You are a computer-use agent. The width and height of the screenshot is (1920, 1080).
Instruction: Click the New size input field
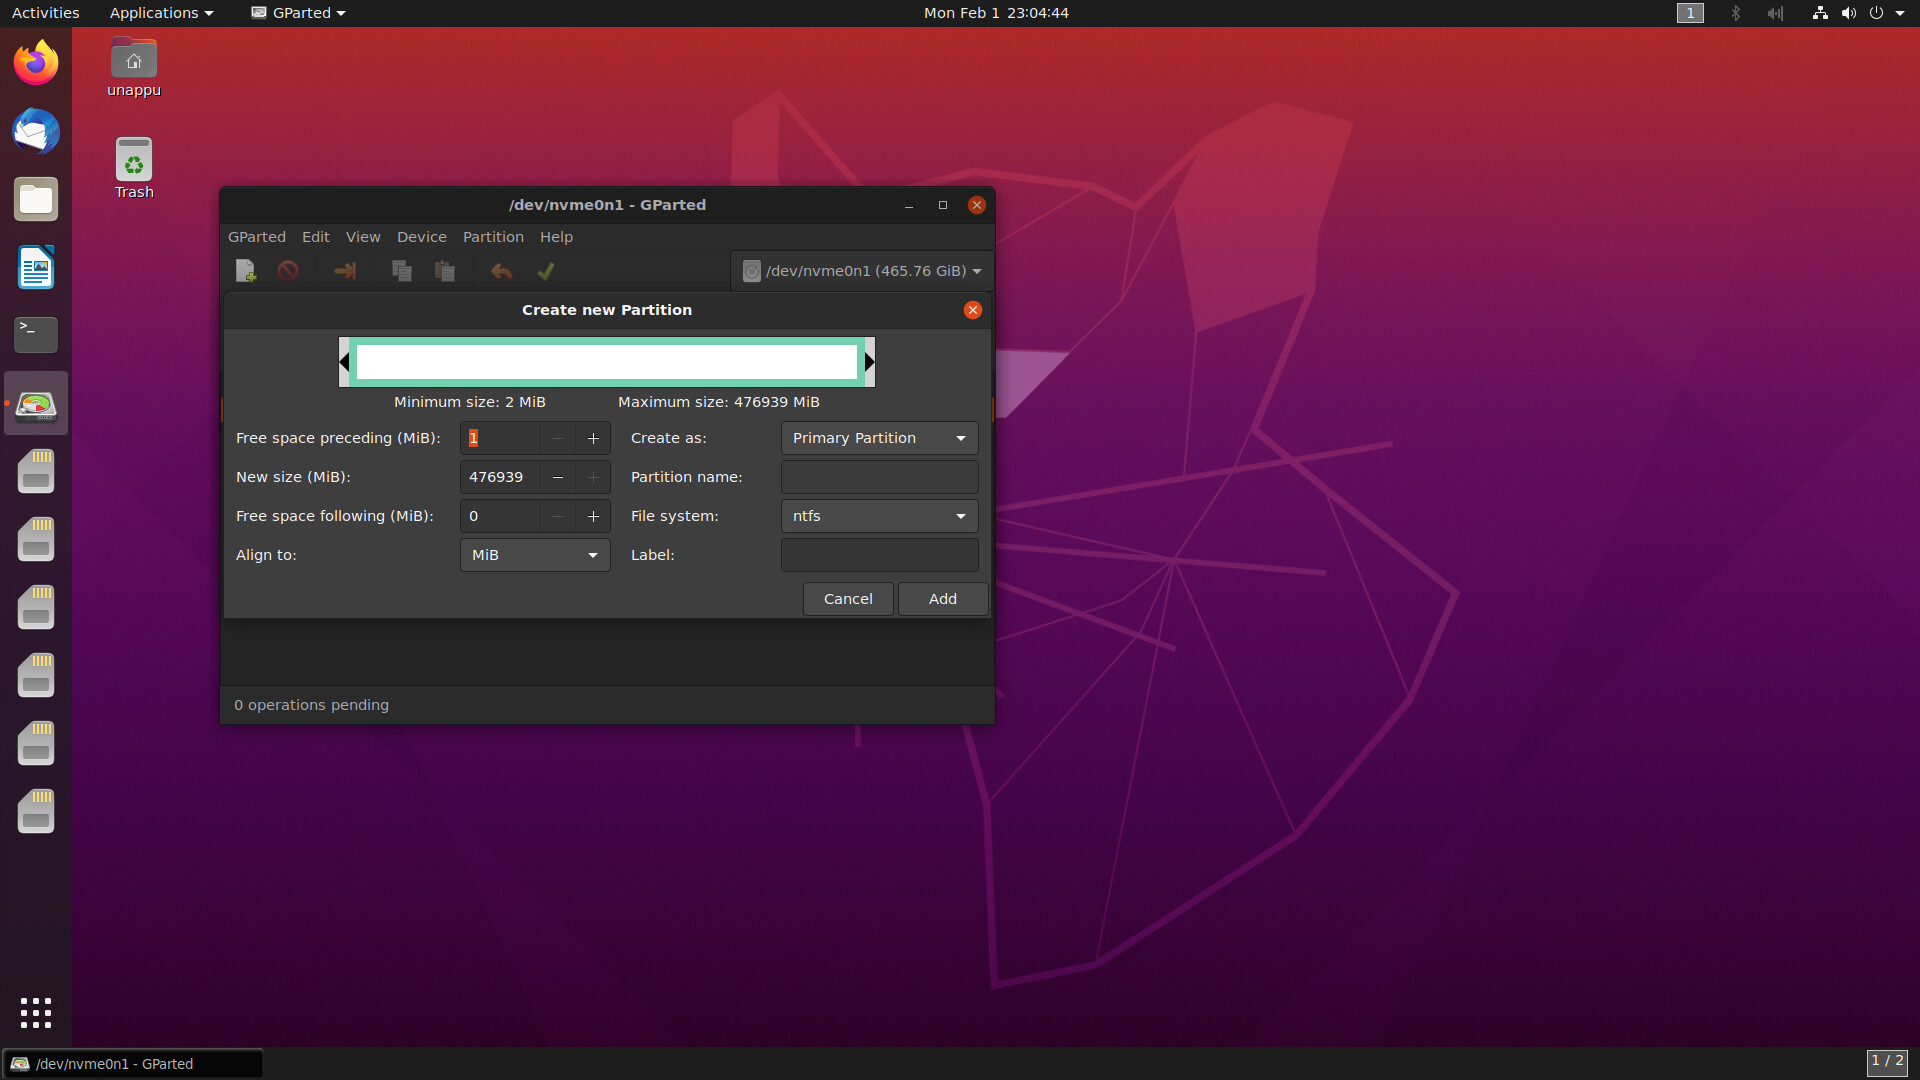tap(500, 477)
